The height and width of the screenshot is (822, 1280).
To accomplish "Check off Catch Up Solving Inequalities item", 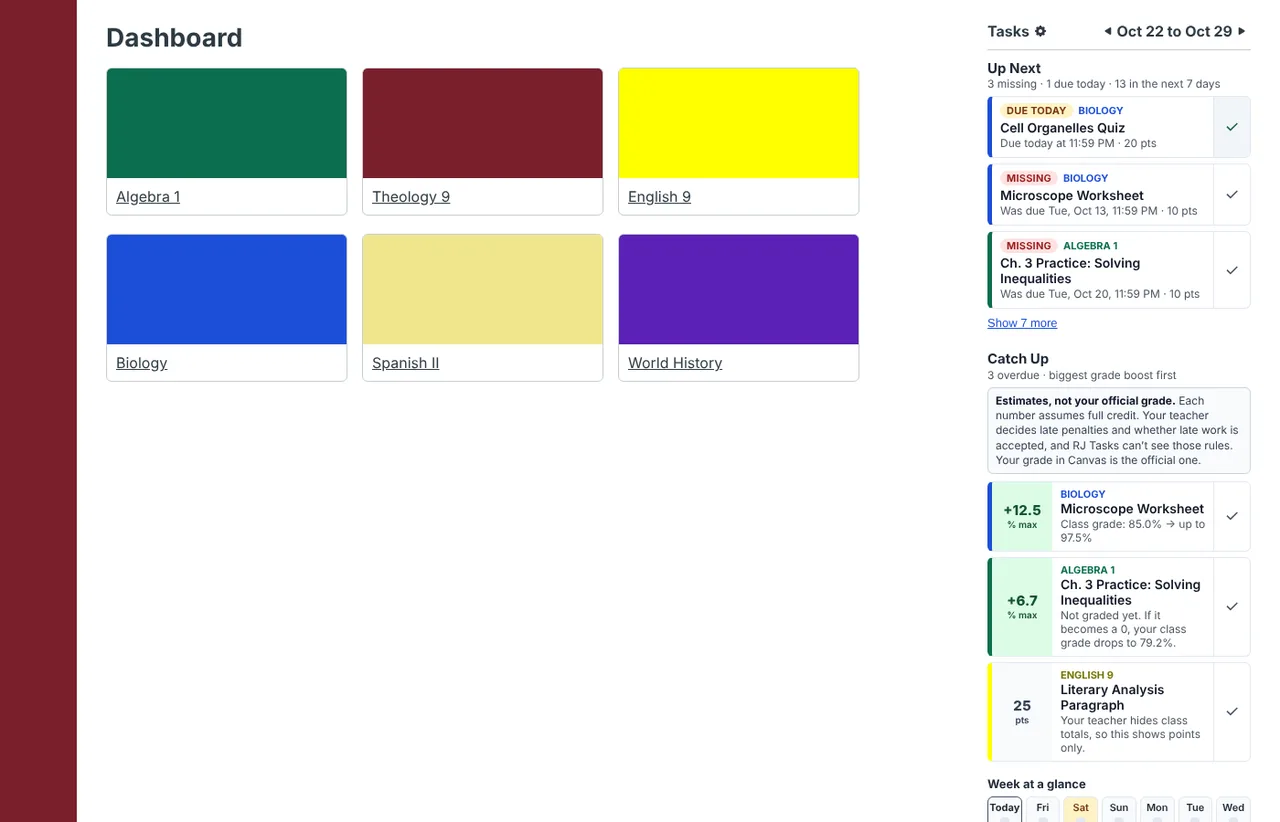I will pos(1232,606).
